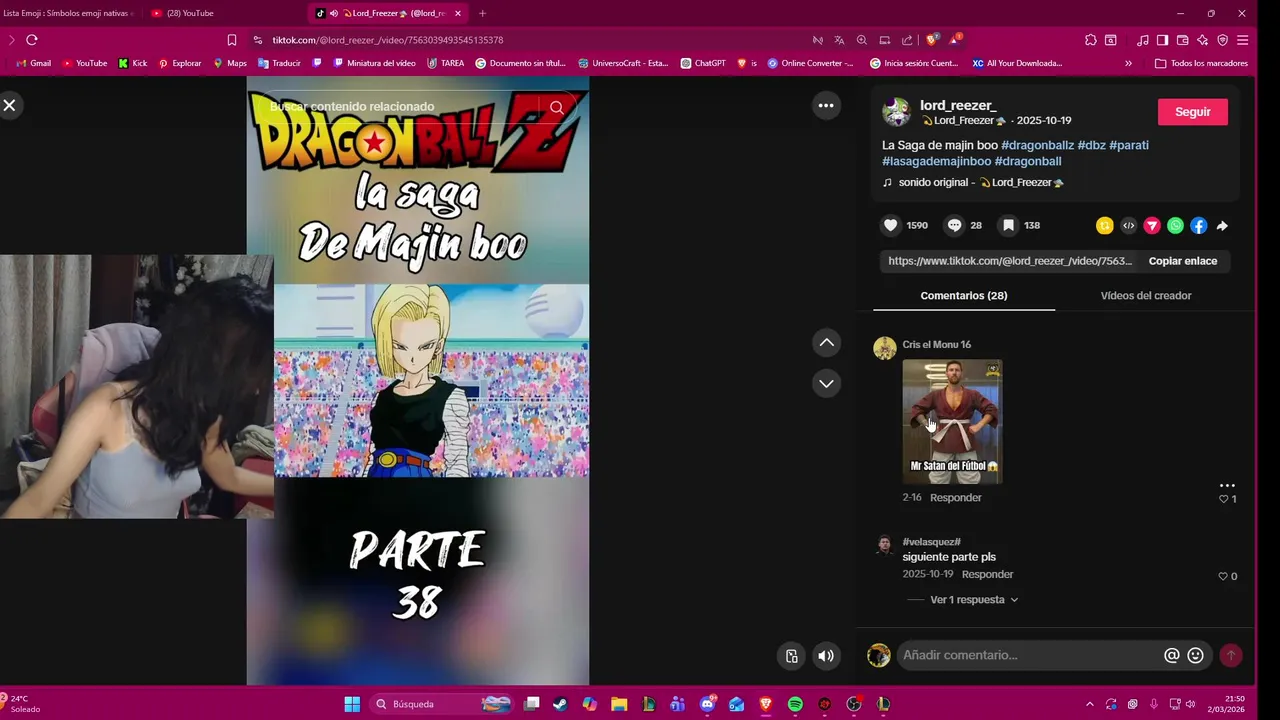Open Todos los marcadores folder
Image resolution: width=1280 pixels, height=720 pixels.
1201,63
